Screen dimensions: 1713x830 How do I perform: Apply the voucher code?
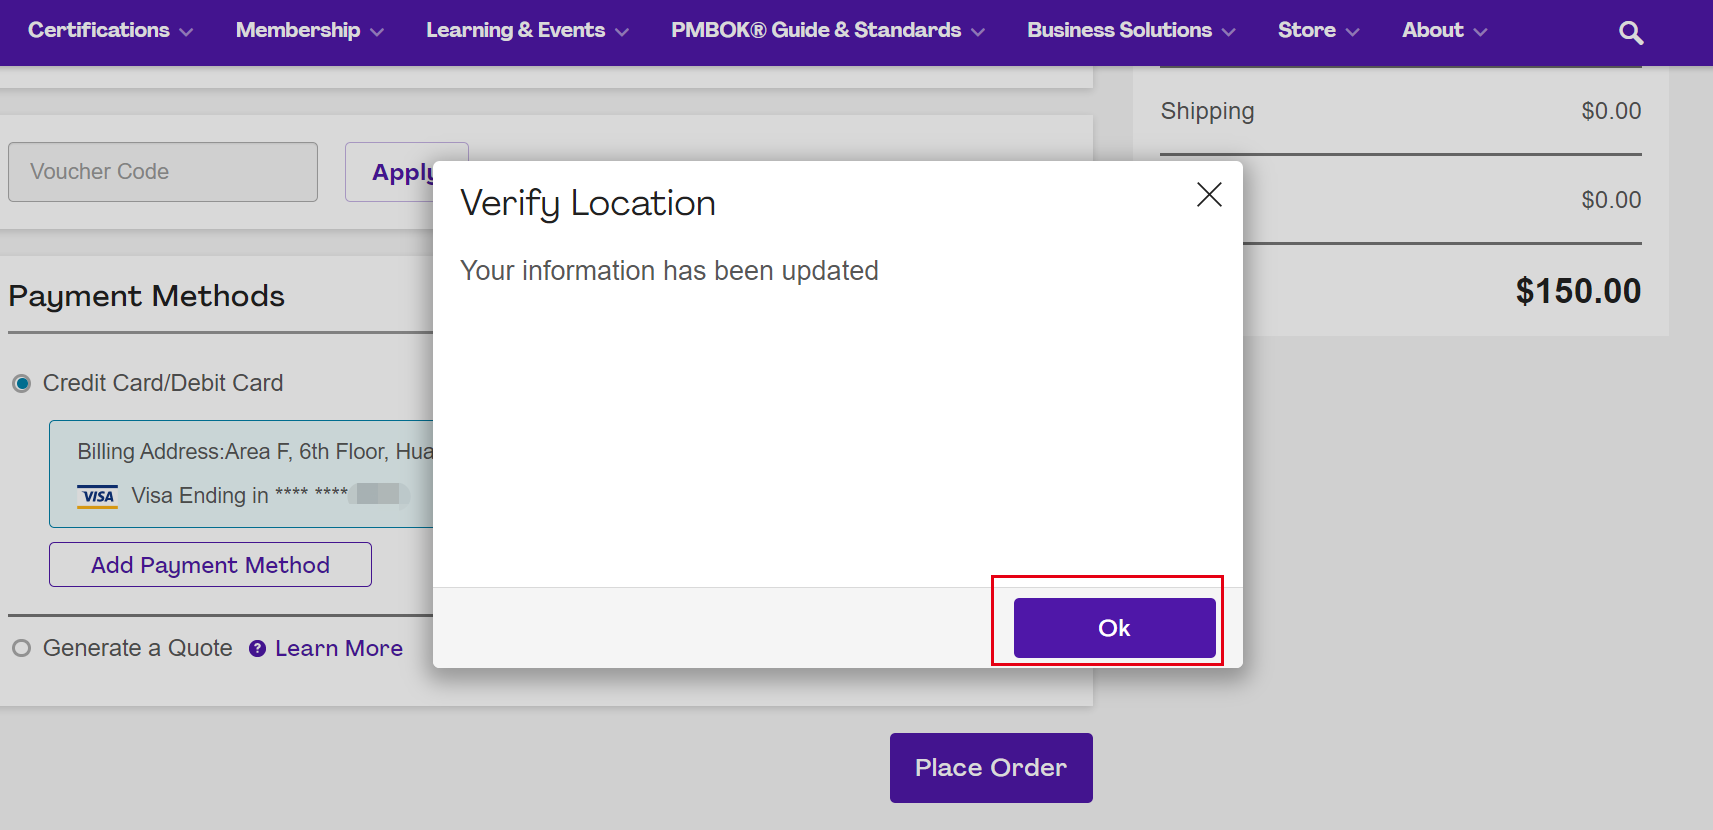[402, 172]
